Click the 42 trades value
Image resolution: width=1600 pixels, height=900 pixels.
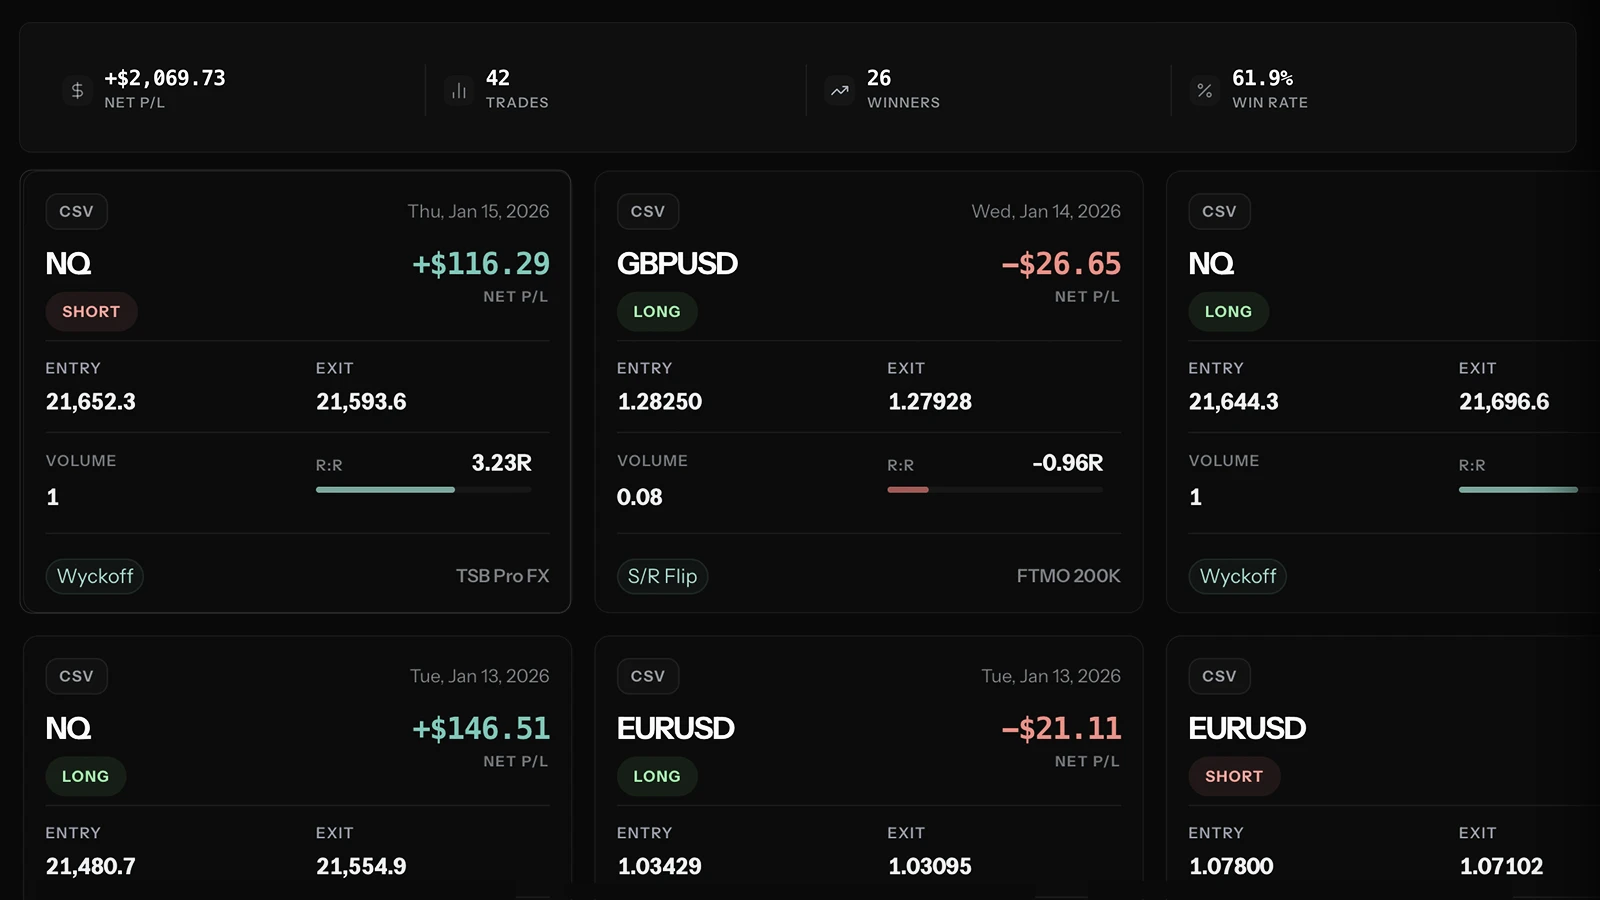click(498, 78)
